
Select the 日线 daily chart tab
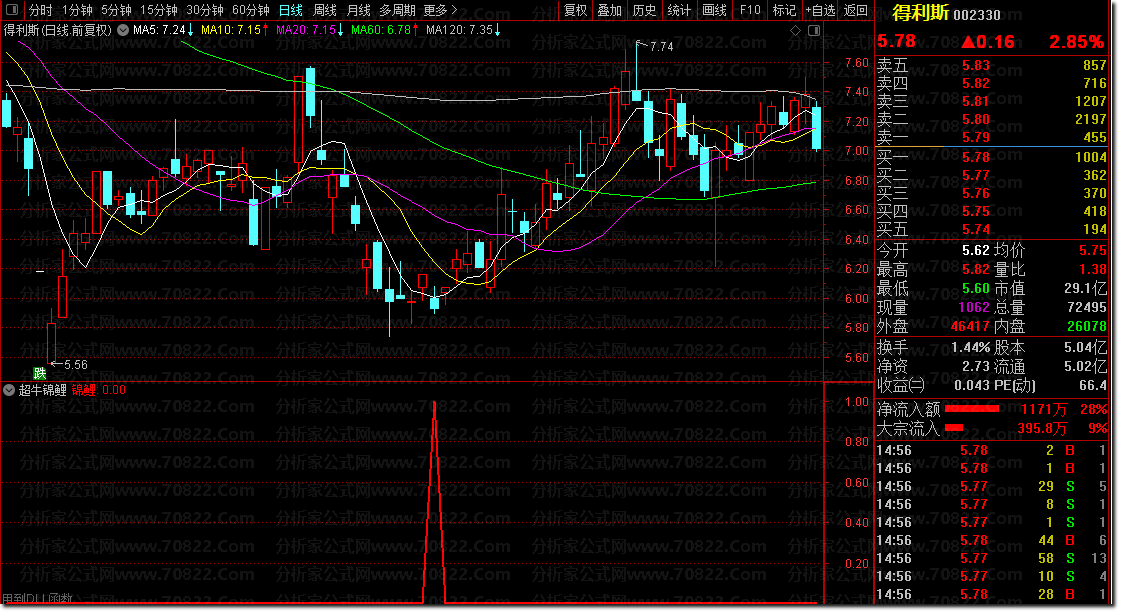tap(290, 10)
